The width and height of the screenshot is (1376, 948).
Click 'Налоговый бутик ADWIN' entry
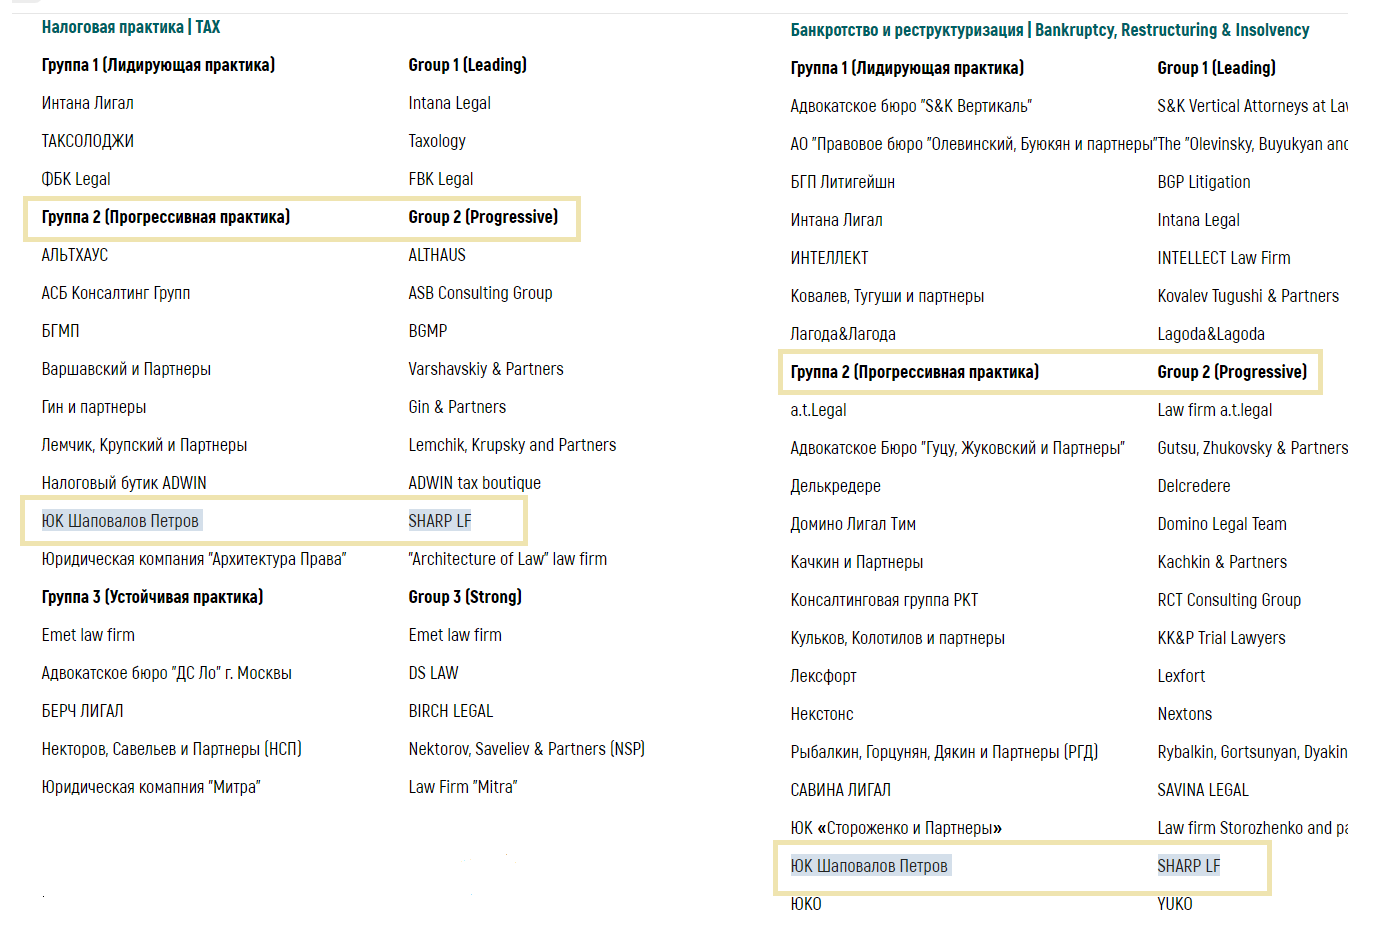[x=124, y=483]
